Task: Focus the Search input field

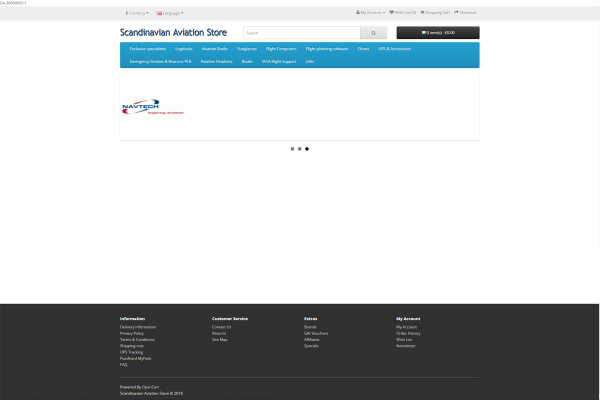Action: tap(302, 33)
